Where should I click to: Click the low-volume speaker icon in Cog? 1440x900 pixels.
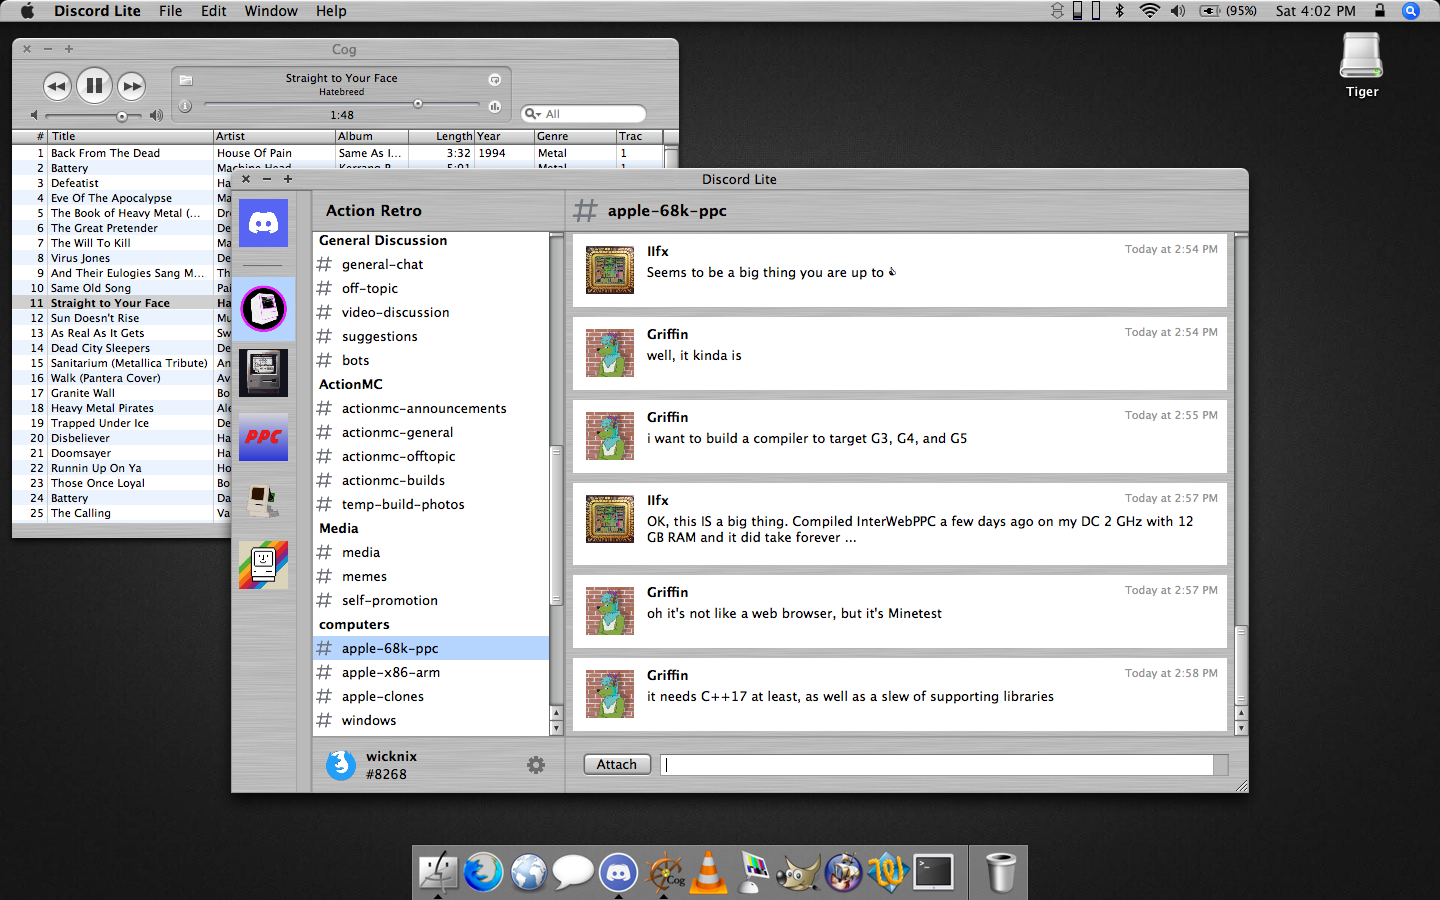coord(34,116)
